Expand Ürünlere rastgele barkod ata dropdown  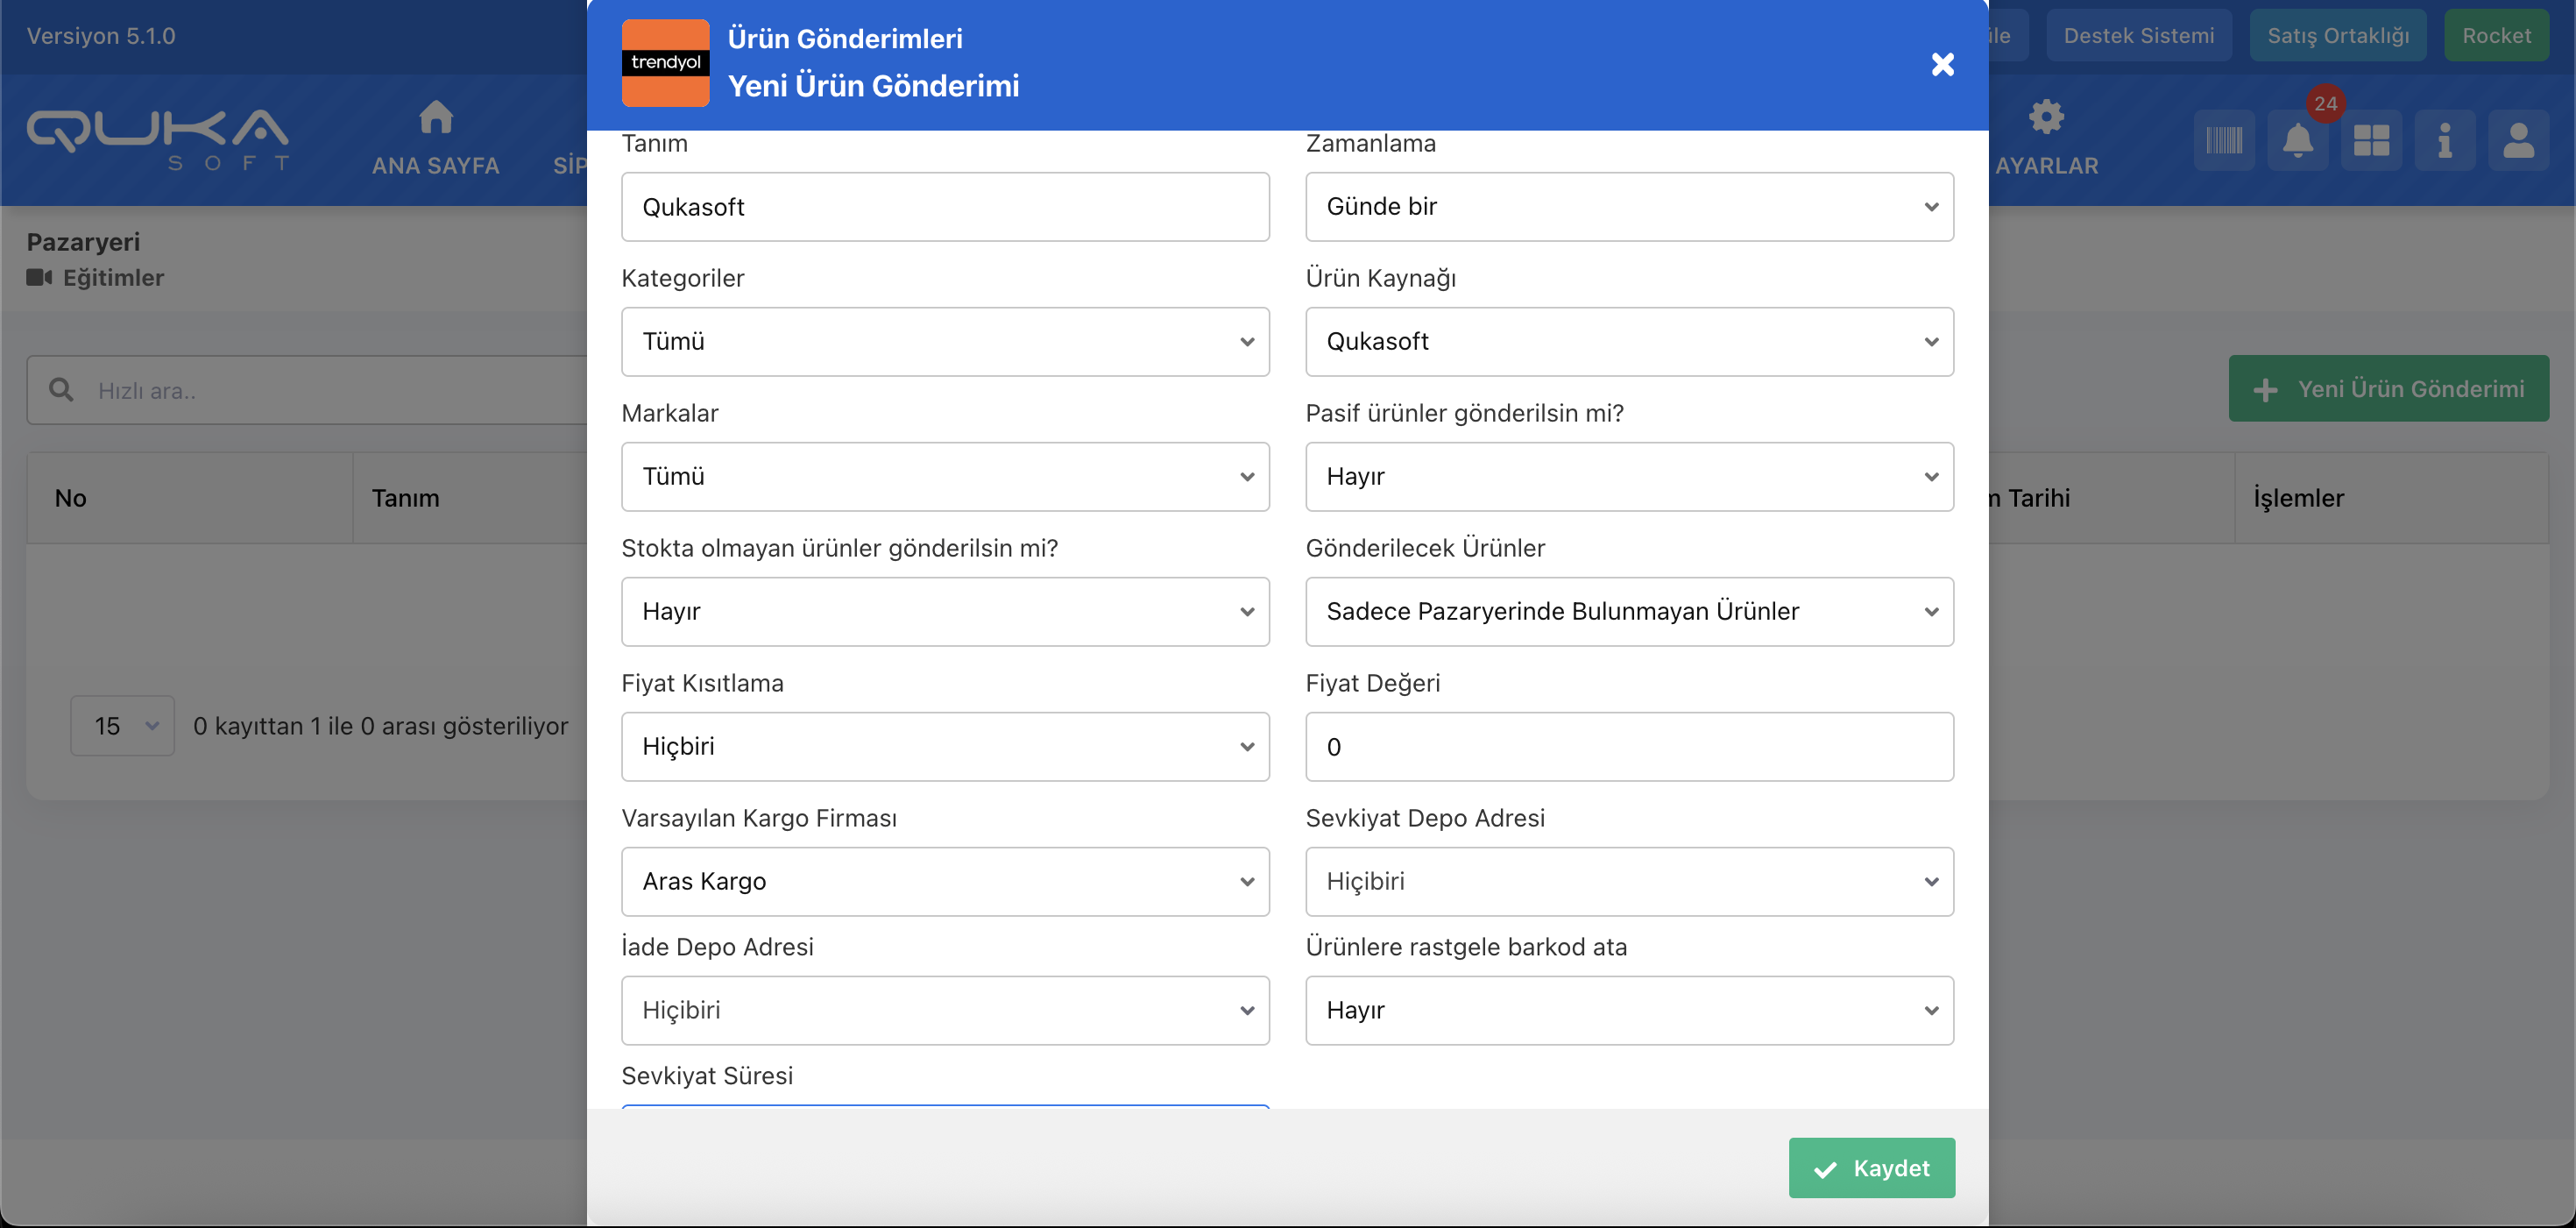[x=1629, y=1011]
